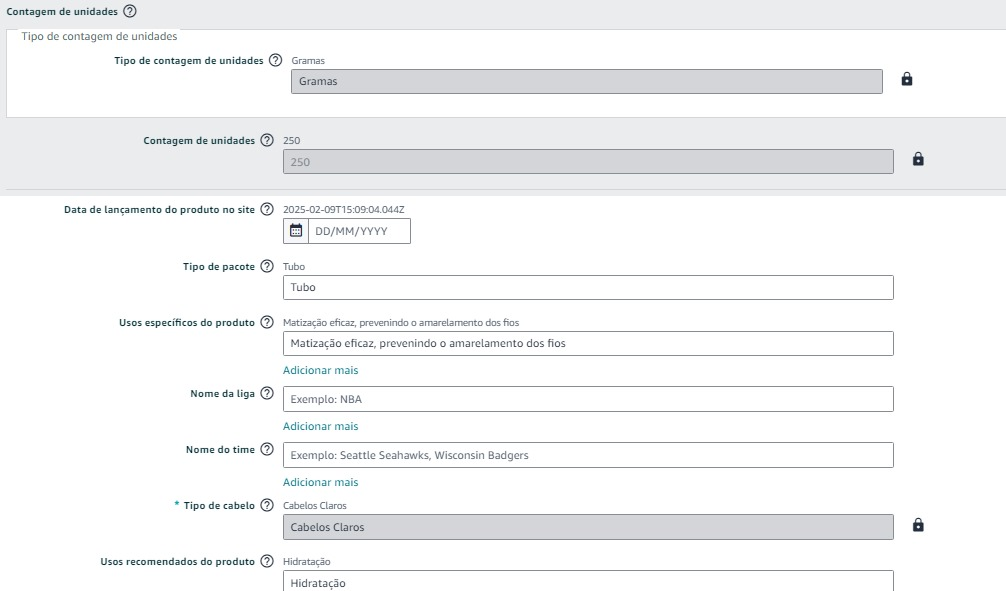Open the calendar date picker icon
1006x591 pixels.
294,230
